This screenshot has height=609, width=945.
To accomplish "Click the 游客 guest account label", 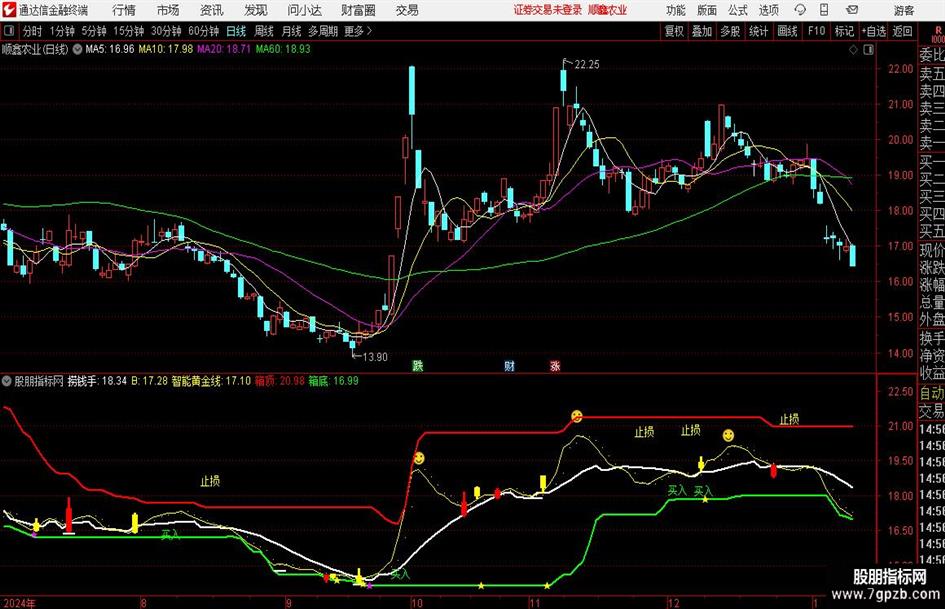I will coord(904,10).
